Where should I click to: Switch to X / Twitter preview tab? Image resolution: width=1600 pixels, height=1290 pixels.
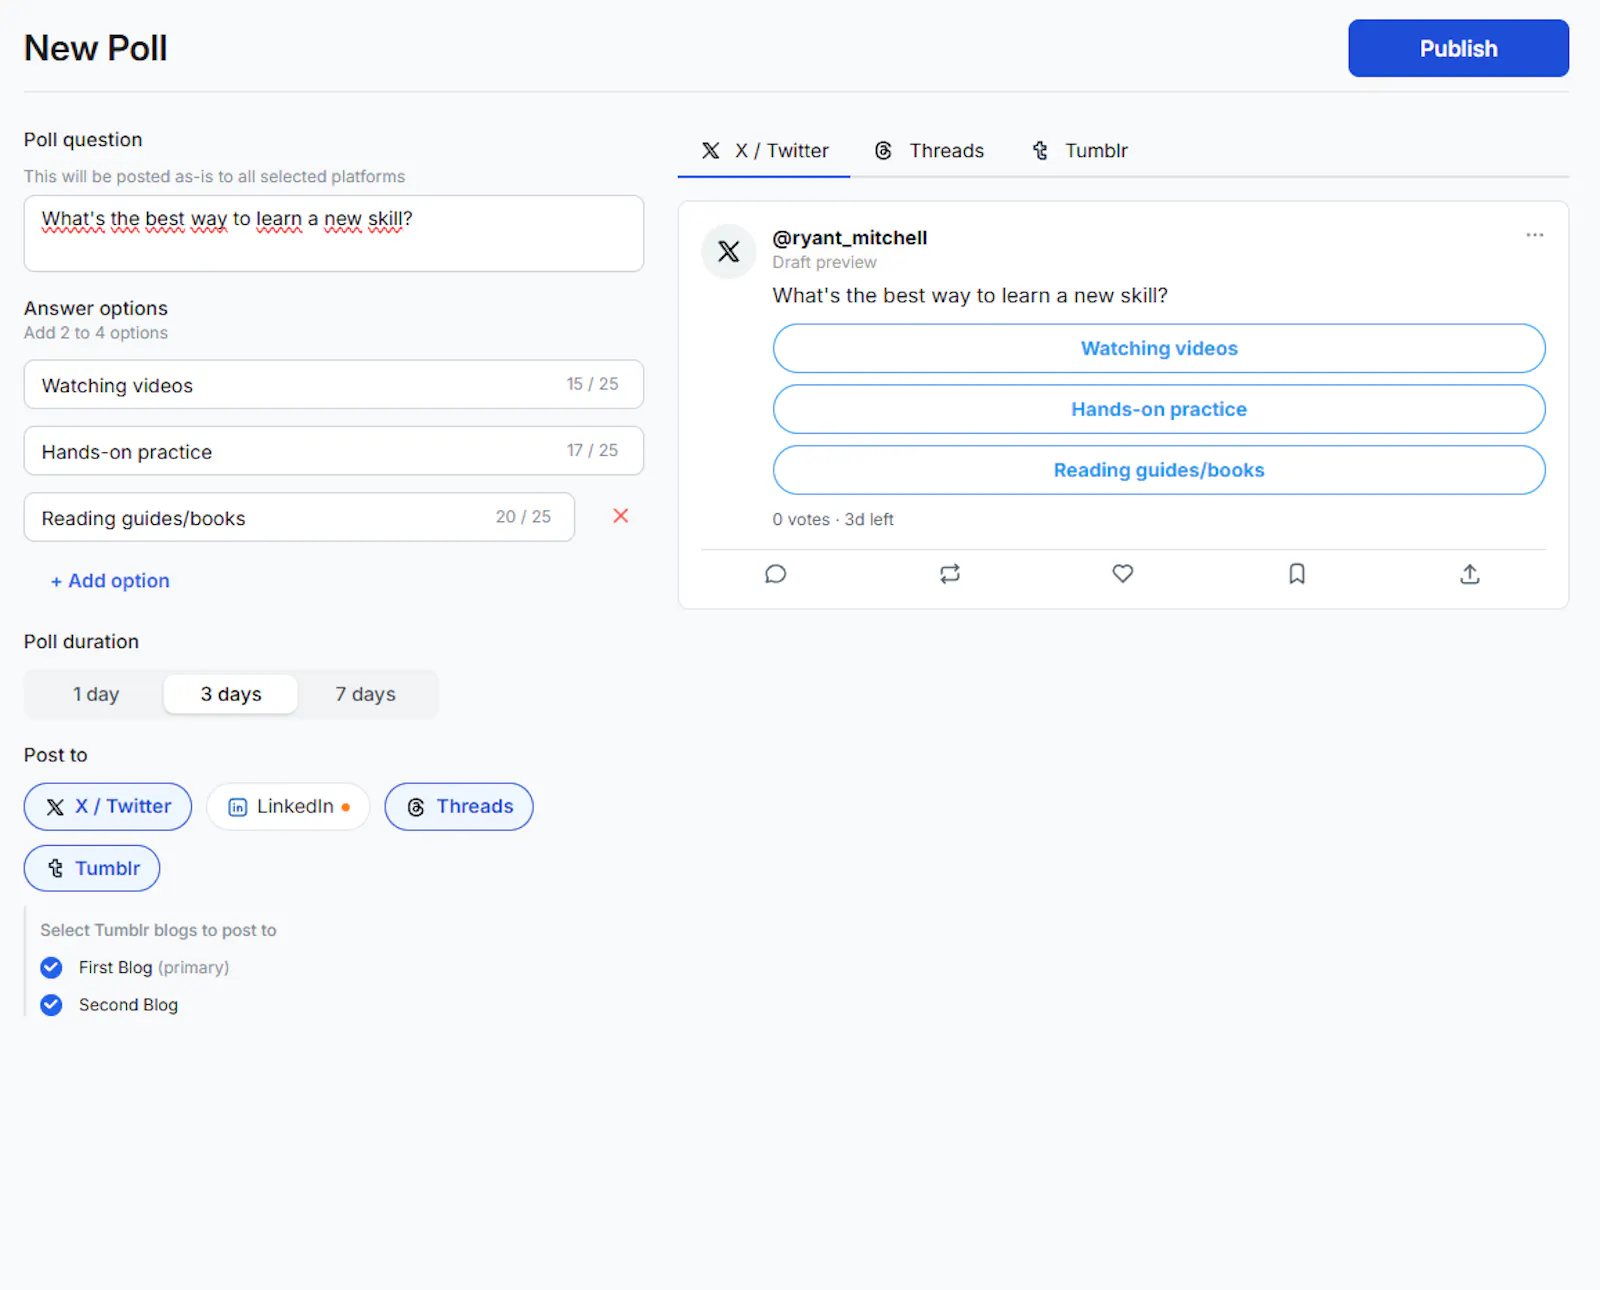[764, 151]
